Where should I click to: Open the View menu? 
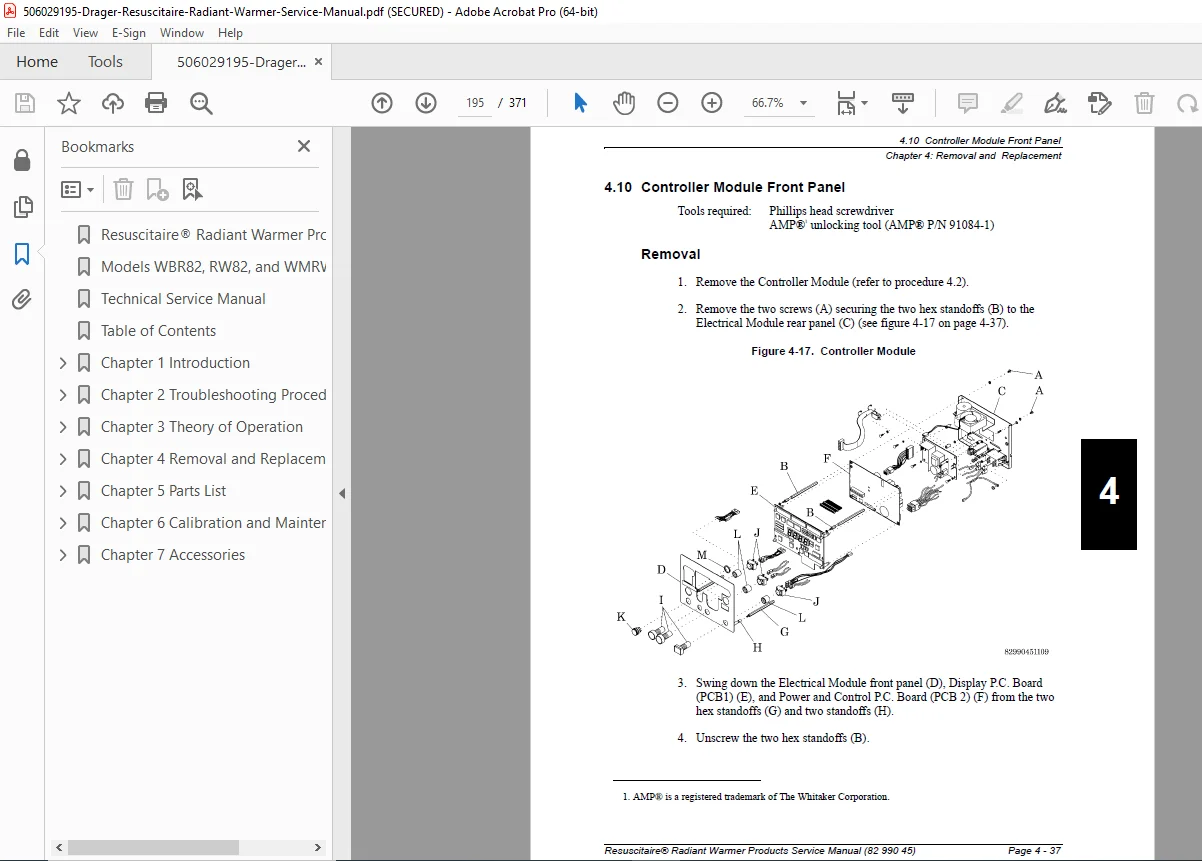[86, 33]
